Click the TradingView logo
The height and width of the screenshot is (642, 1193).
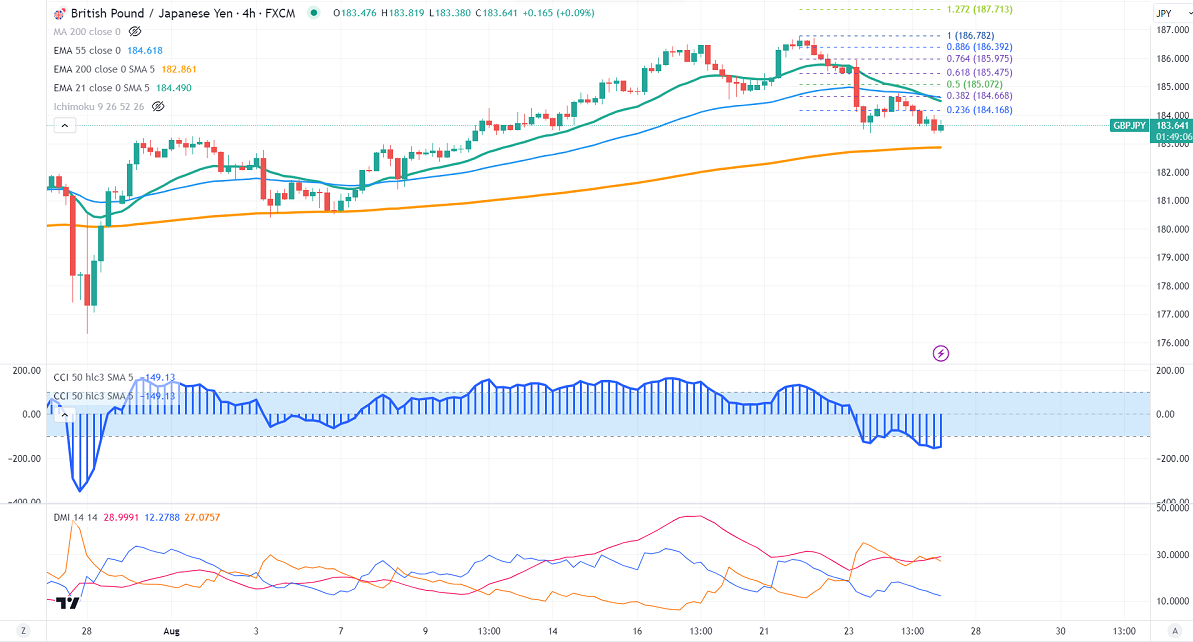[68, 603]
